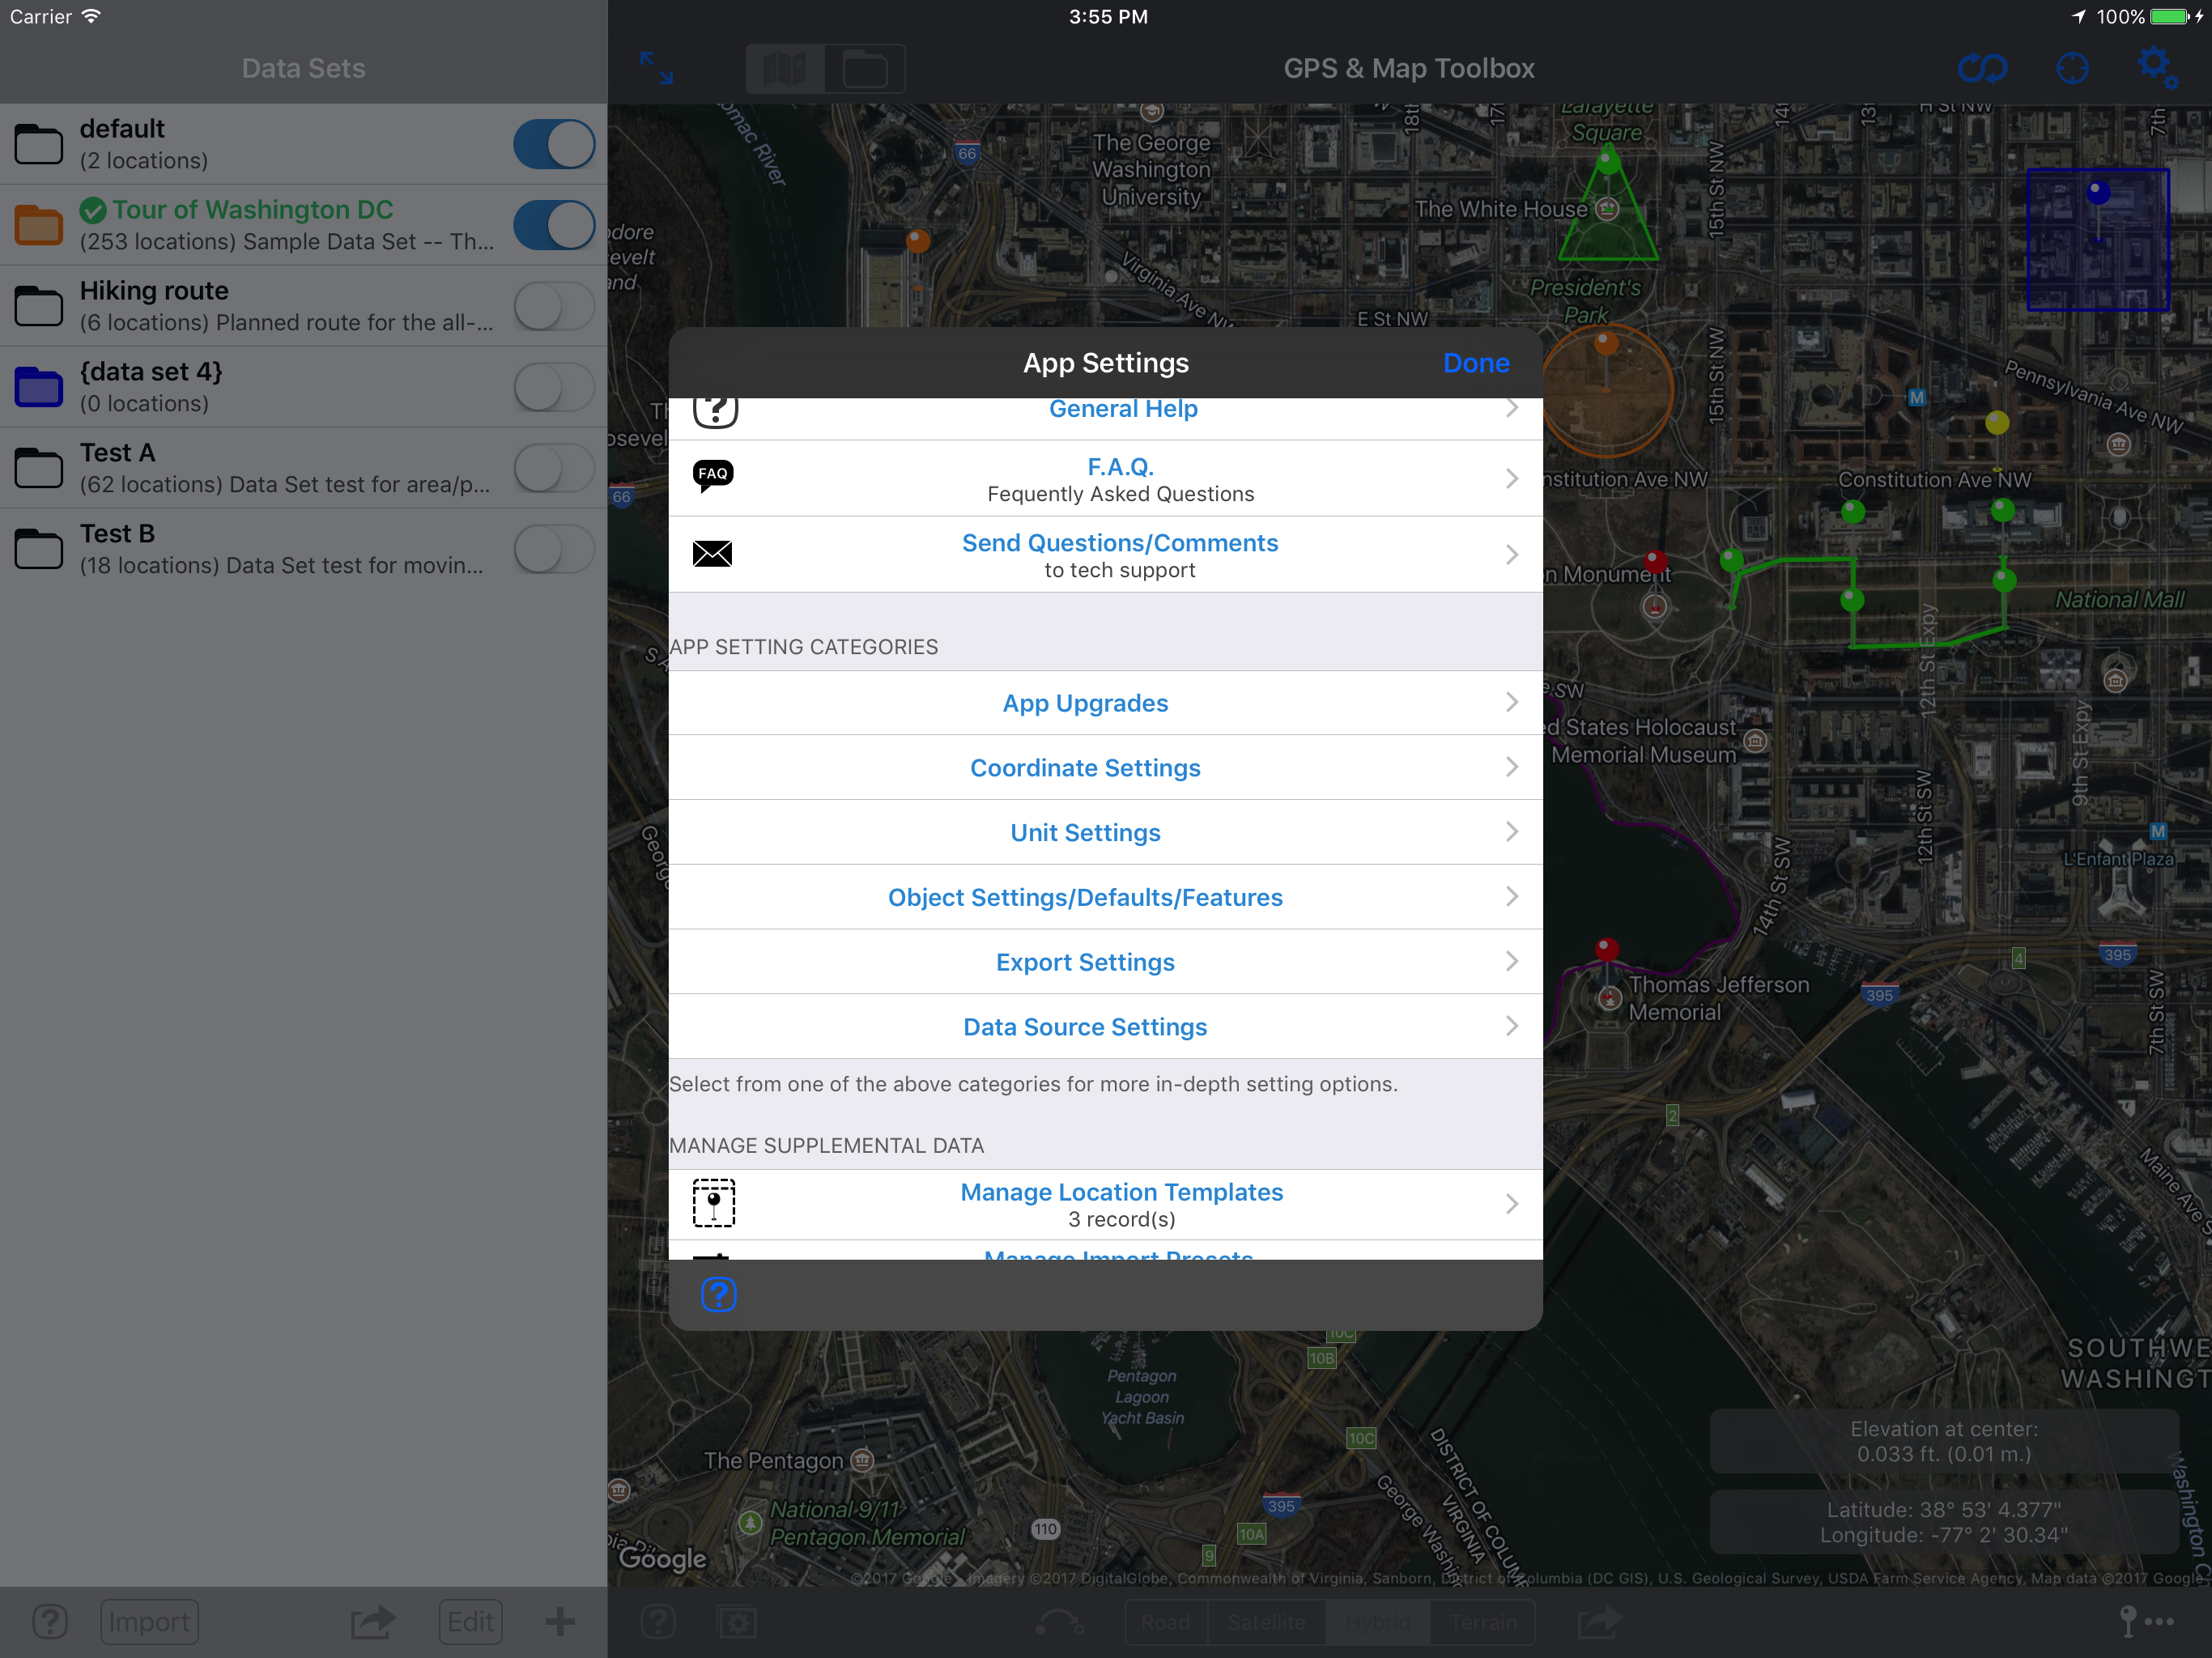2212x1658 pixels.
Task: Tap the pin with dots more icon
Action: [2146, 1621]
